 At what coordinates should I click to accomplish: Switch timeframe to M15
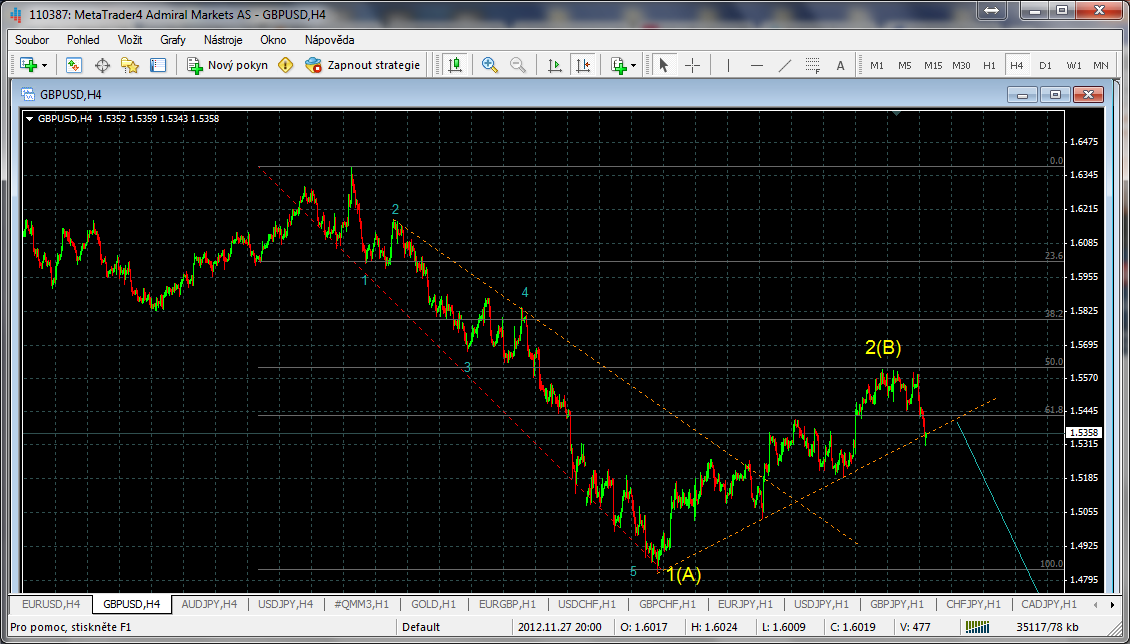click(933, 65)
